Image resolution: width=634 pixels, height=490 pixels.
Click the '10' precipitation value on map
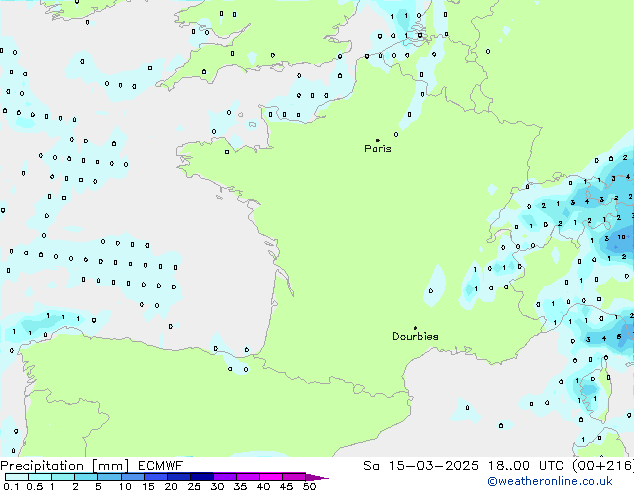[621, 237]
